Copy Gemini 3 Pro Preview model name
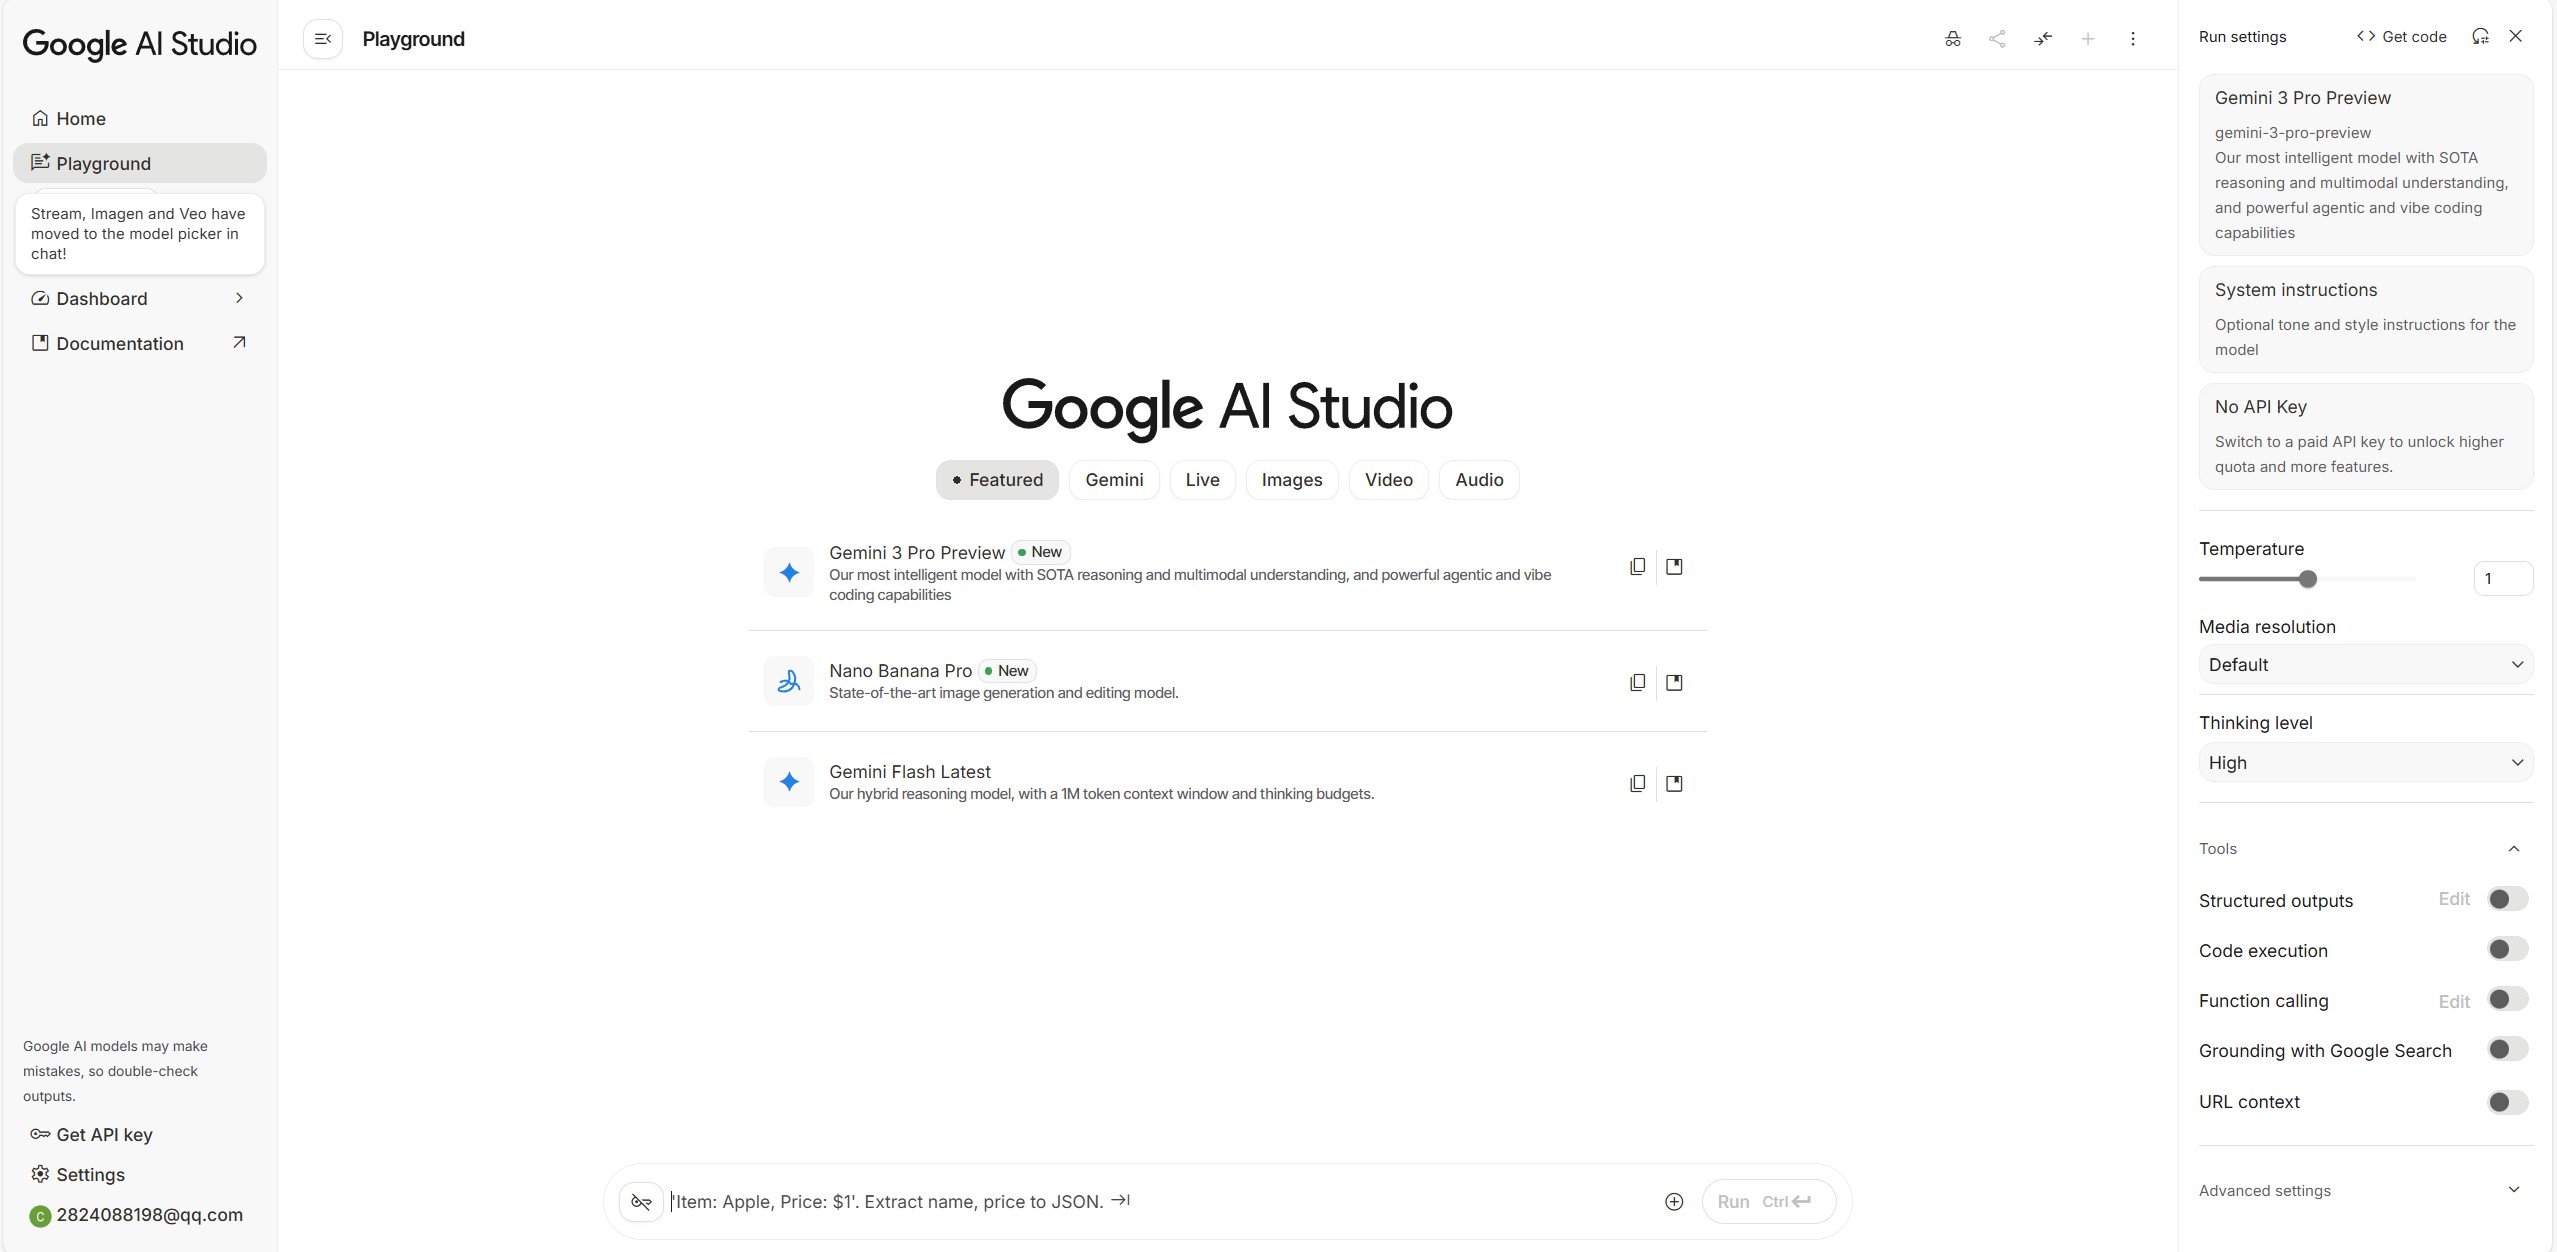 (1637, 567)
